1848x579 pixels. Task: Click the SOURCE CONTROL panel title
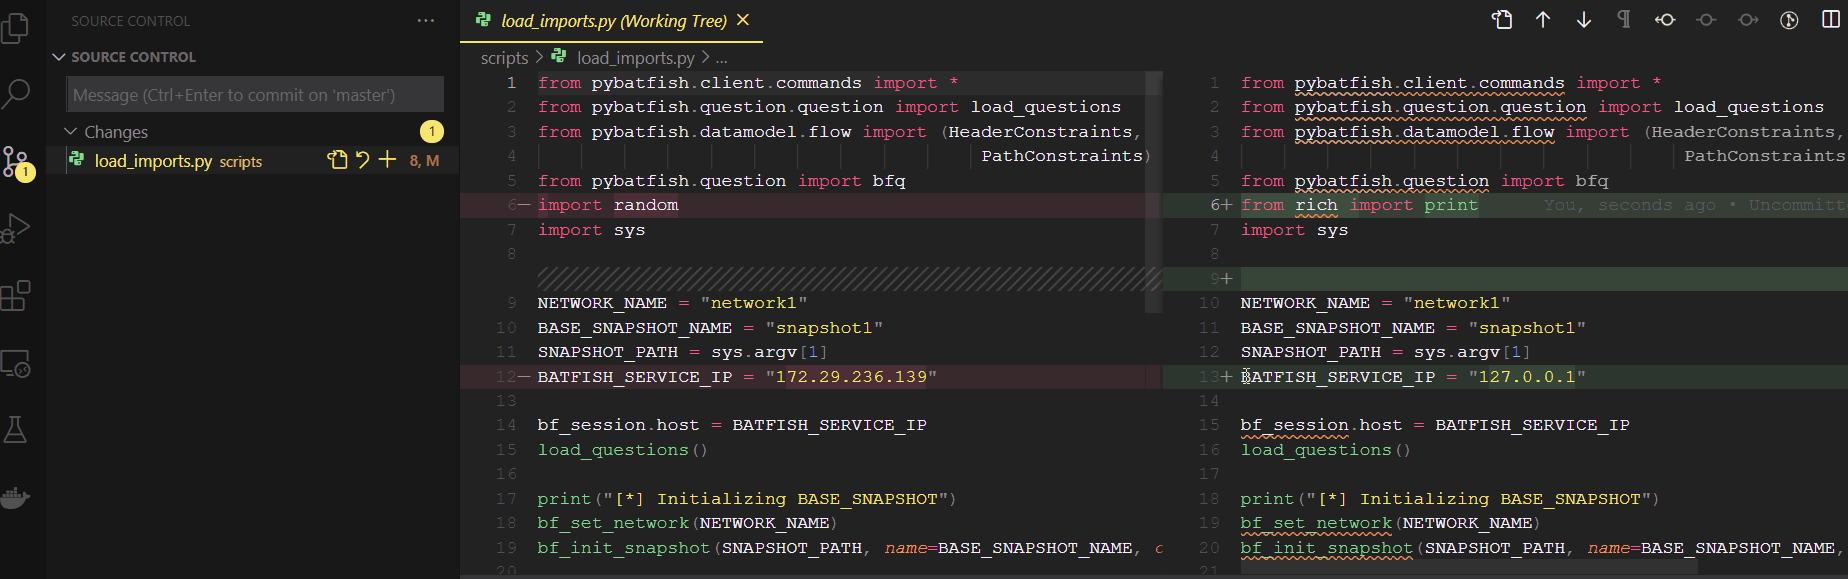click(x=130, y=21)
